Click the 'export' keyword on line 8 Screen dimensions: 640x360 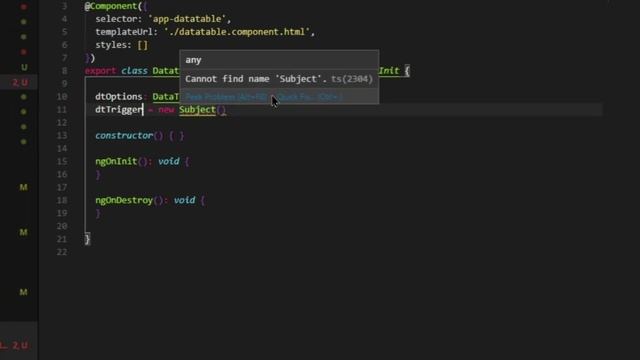pos(100,71)
